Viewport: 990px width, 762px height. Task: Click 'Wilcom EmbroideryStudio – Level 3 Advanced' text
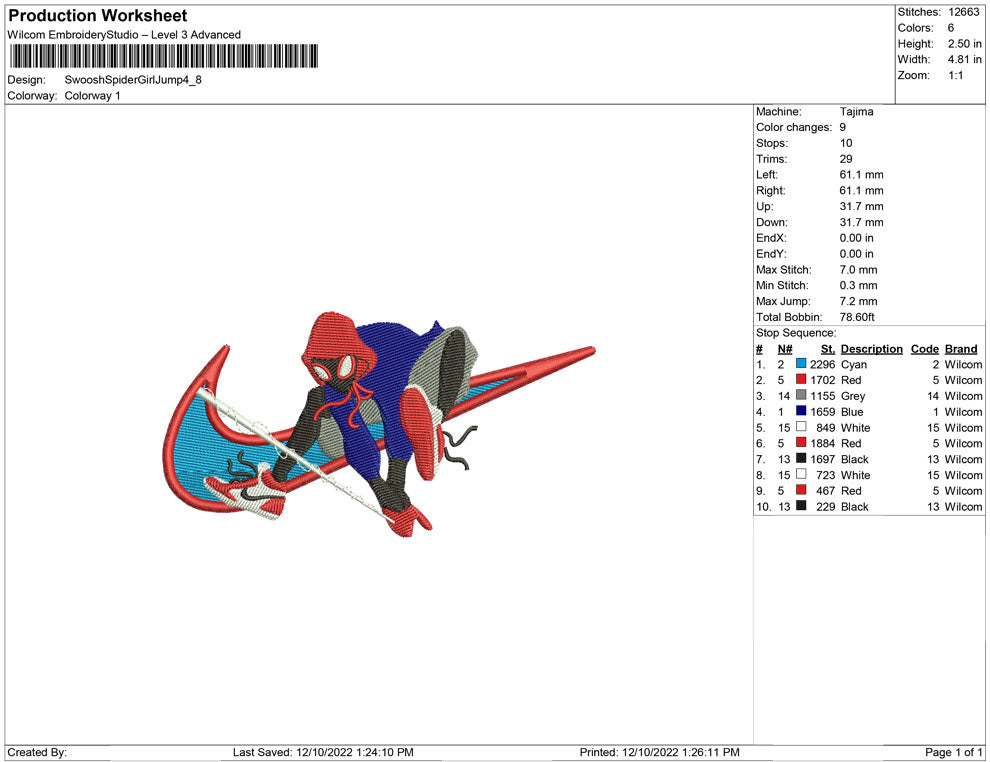coord(124,35)
